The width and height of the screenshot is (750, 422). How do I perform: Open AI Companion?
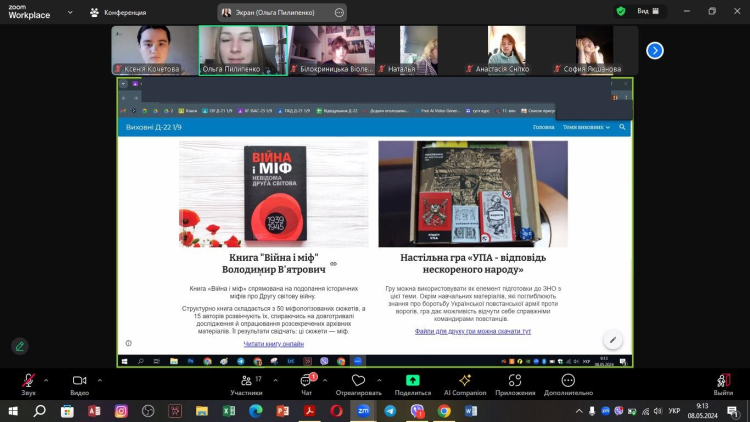[464, 383]
